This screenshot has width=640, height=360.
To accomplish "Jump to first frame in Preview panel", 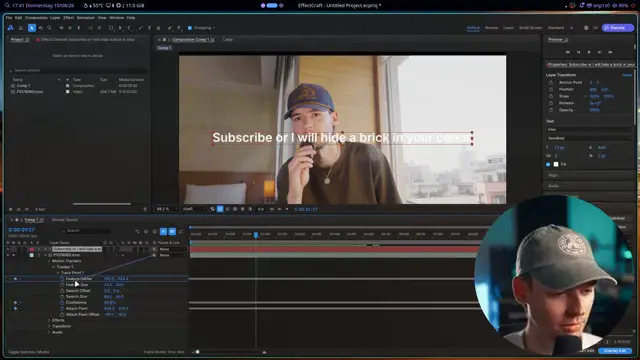I will pyautogui.click(x=568, y=52).
